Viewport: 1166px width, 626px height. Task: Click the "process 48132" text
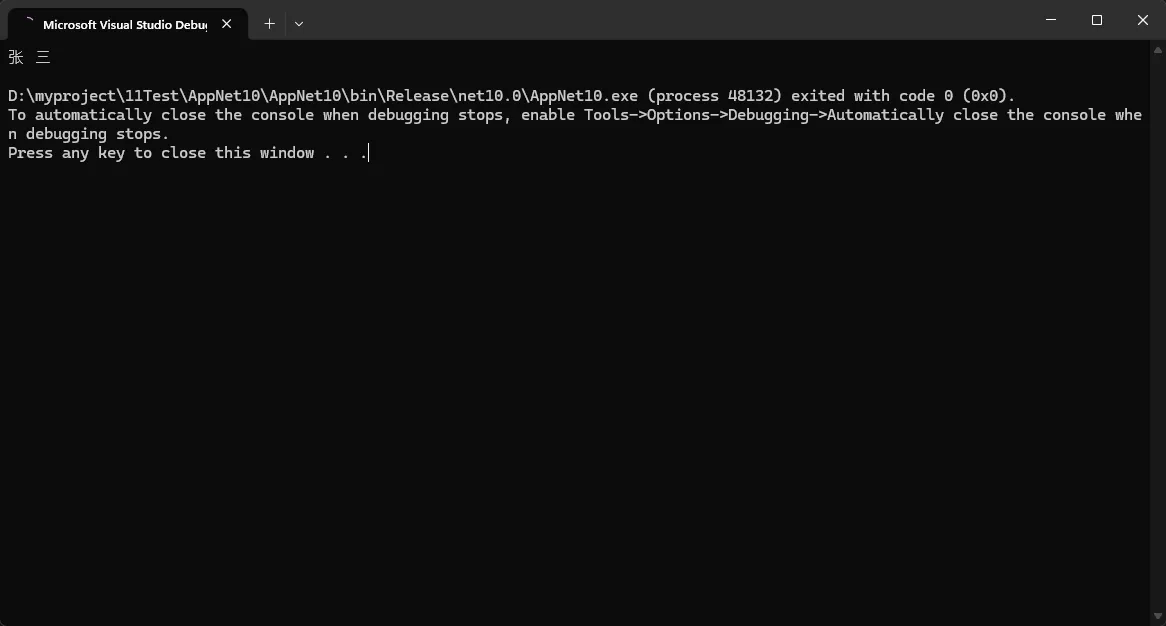tap(718, 96)
